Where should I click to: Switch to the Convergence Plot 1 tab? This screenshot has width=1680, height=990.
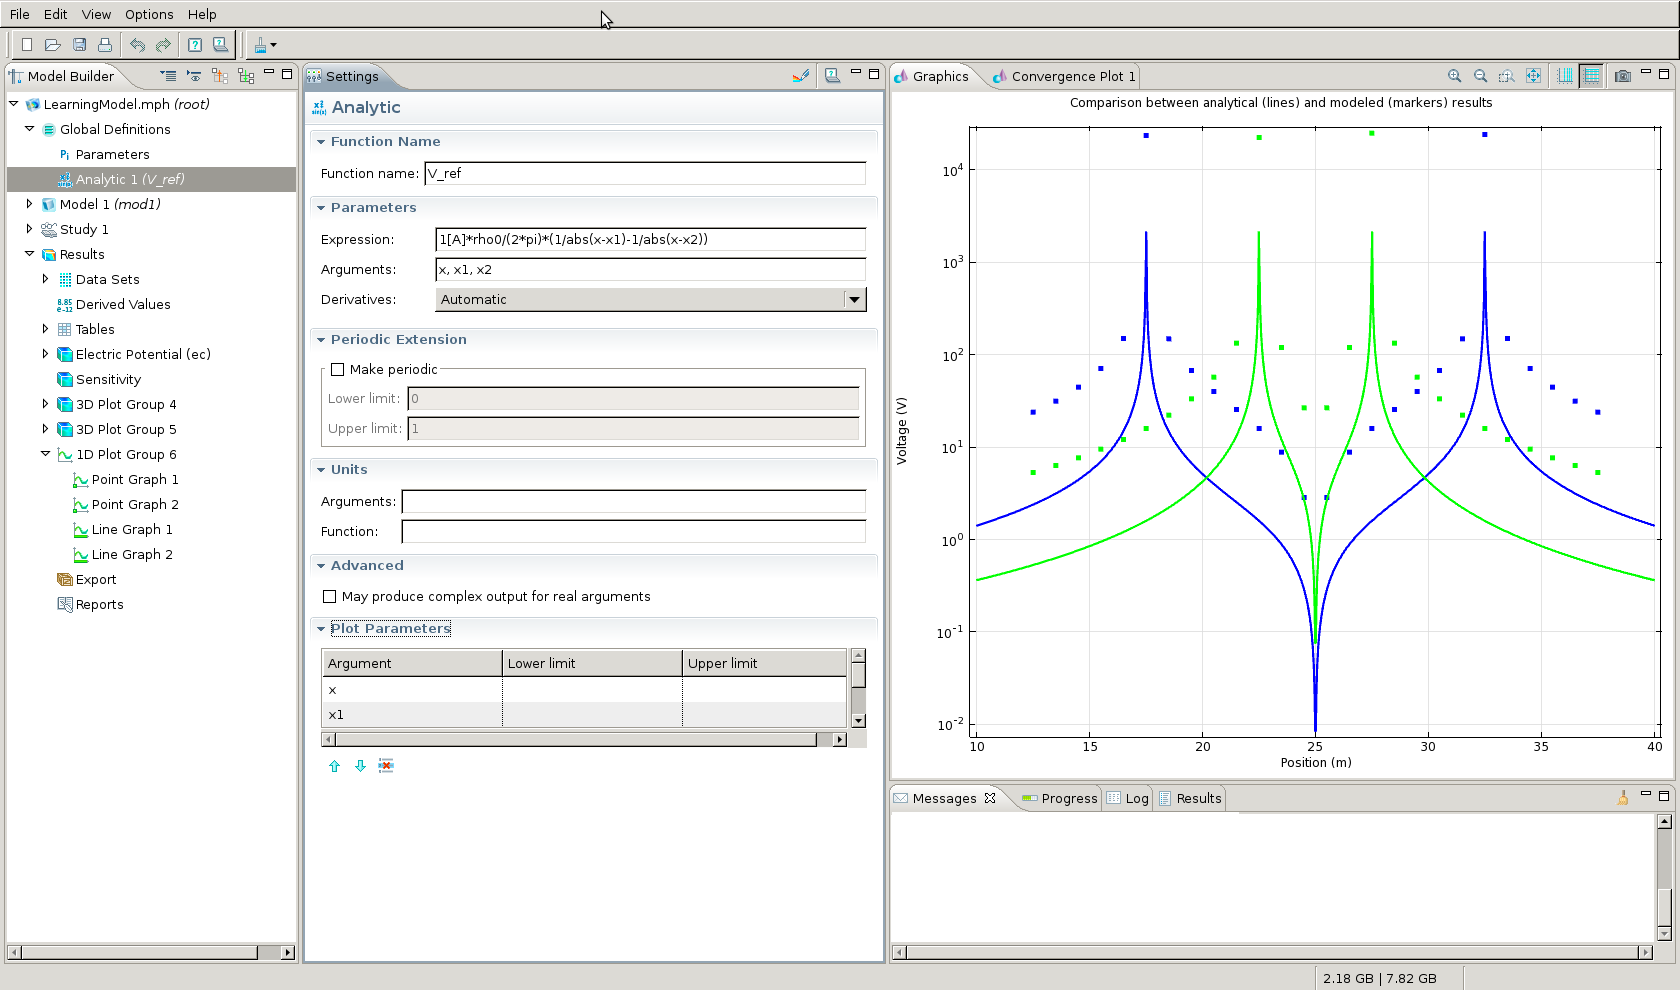tap(1064, 76)
